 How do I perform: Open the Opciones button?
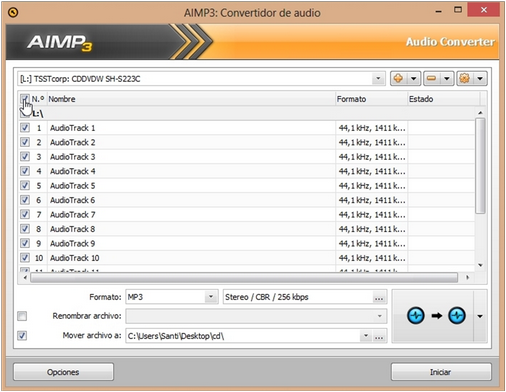tap(63, 372)
